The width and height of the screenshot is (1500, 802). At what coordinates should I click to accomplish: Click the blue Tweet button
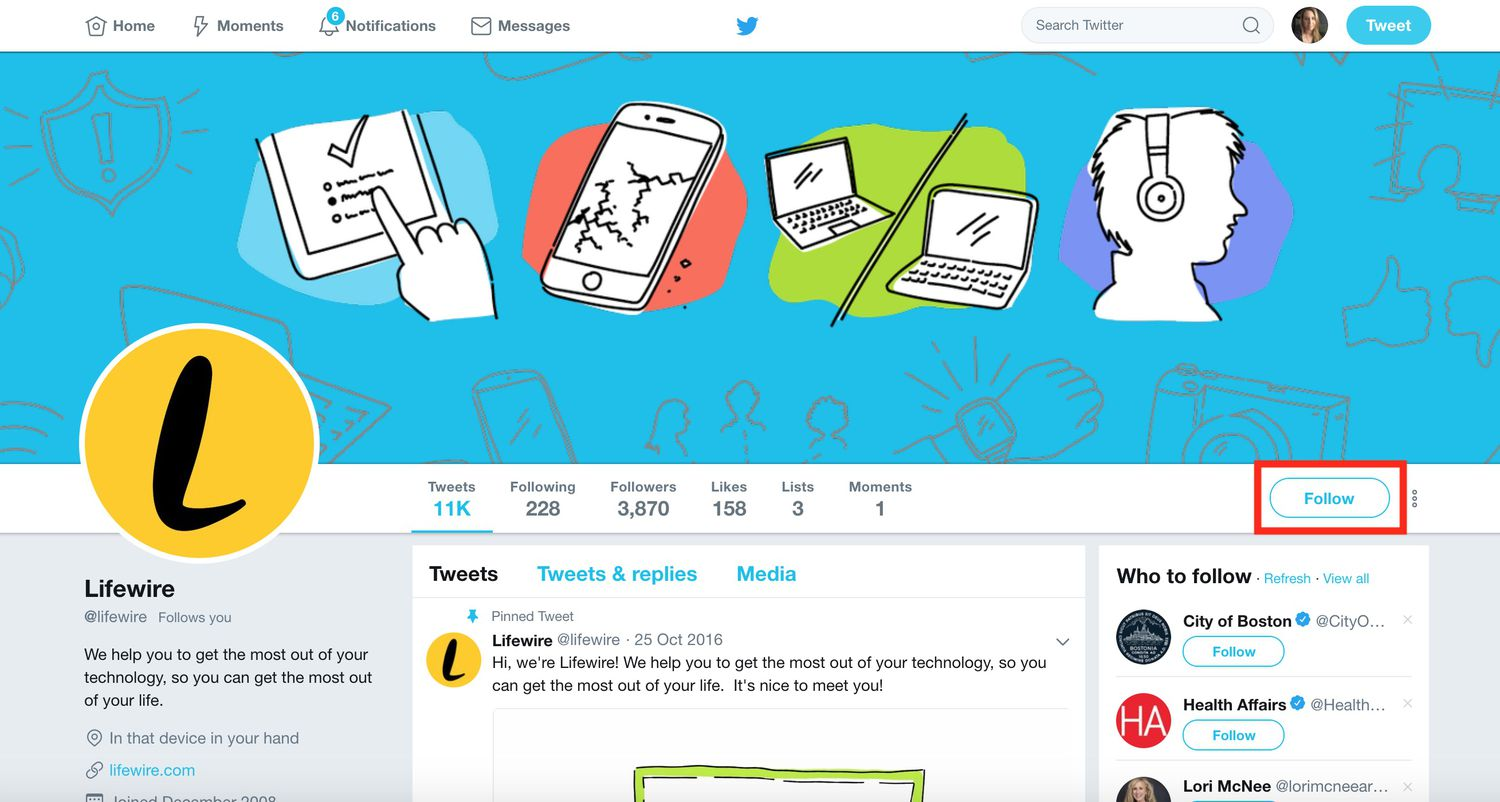click(1388, 26)
